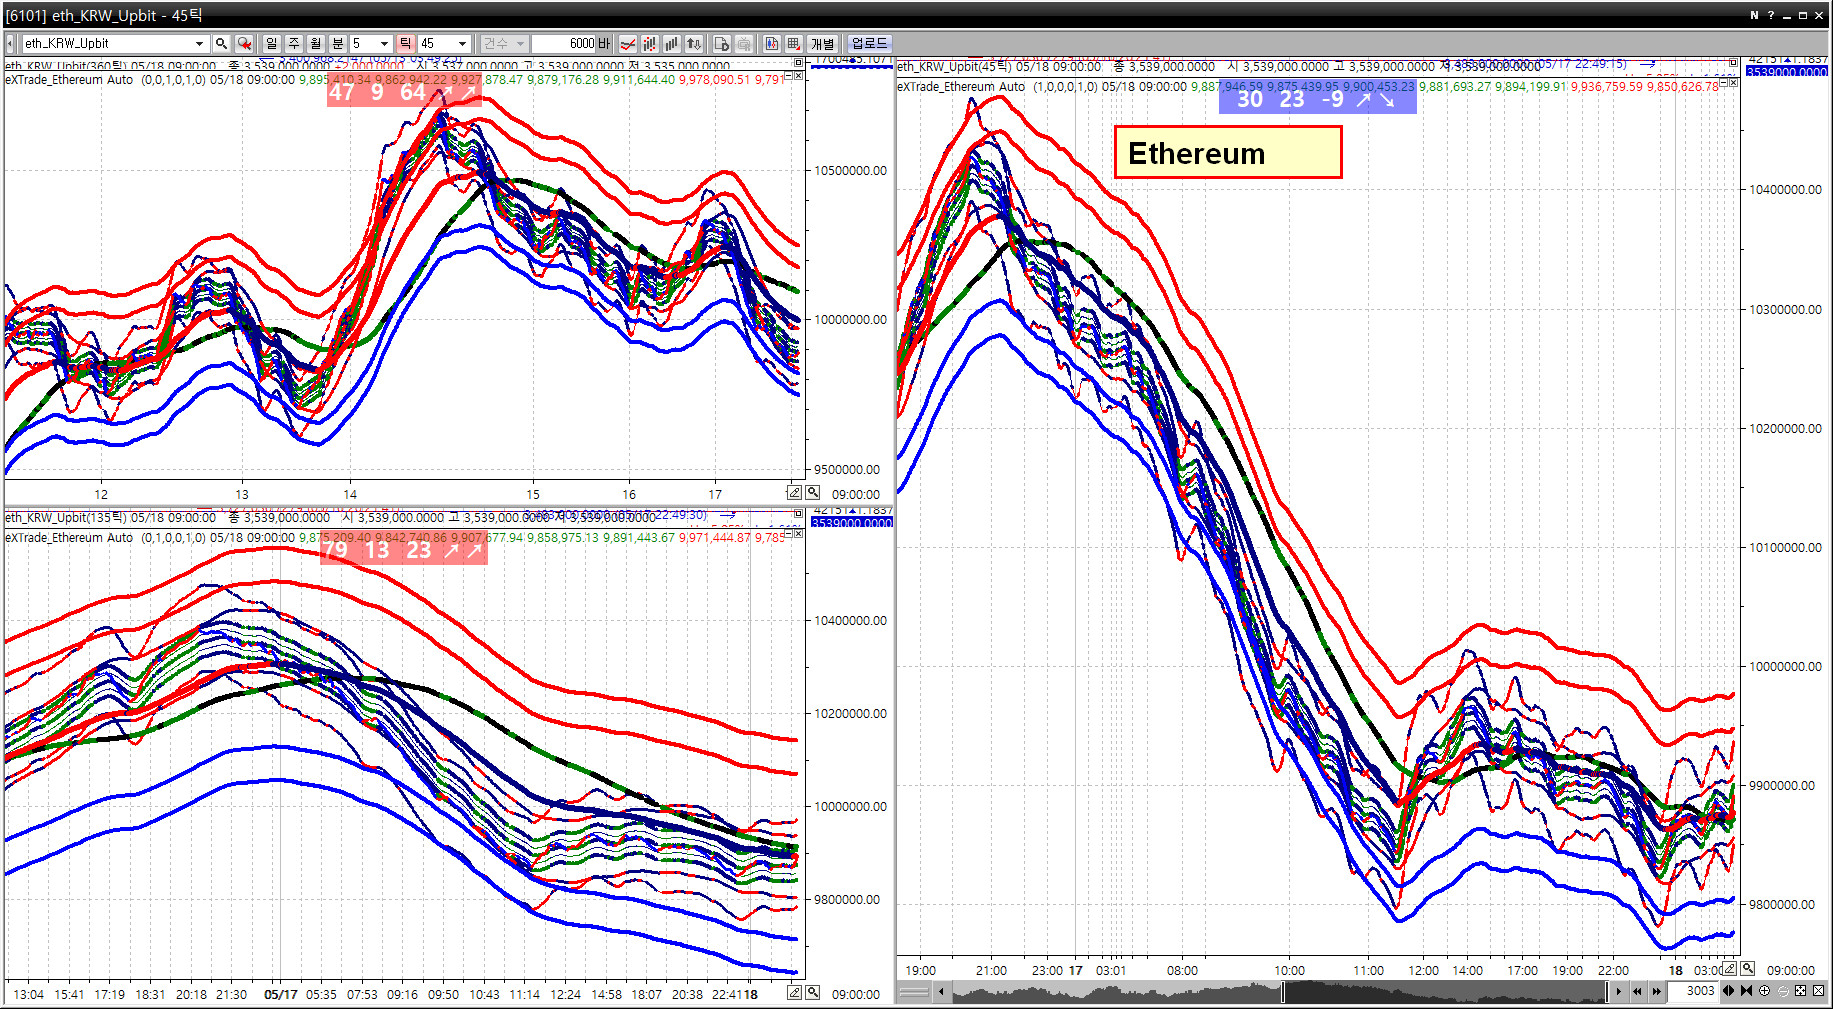
Task: Click the rewind double-left arrow button
Action: tap(1637, 992)
